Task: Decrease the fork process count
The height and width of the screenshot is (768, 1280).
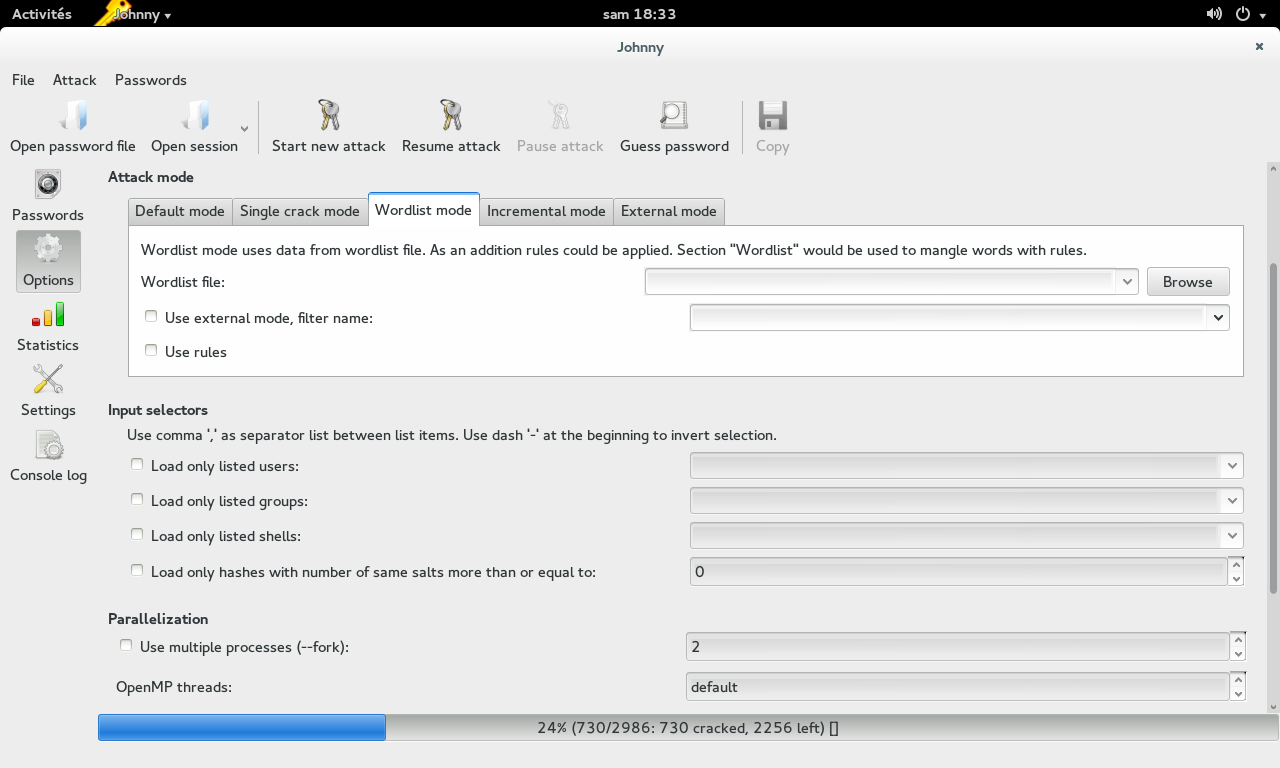Action: pyautogui.click(x=1238, y=654)
